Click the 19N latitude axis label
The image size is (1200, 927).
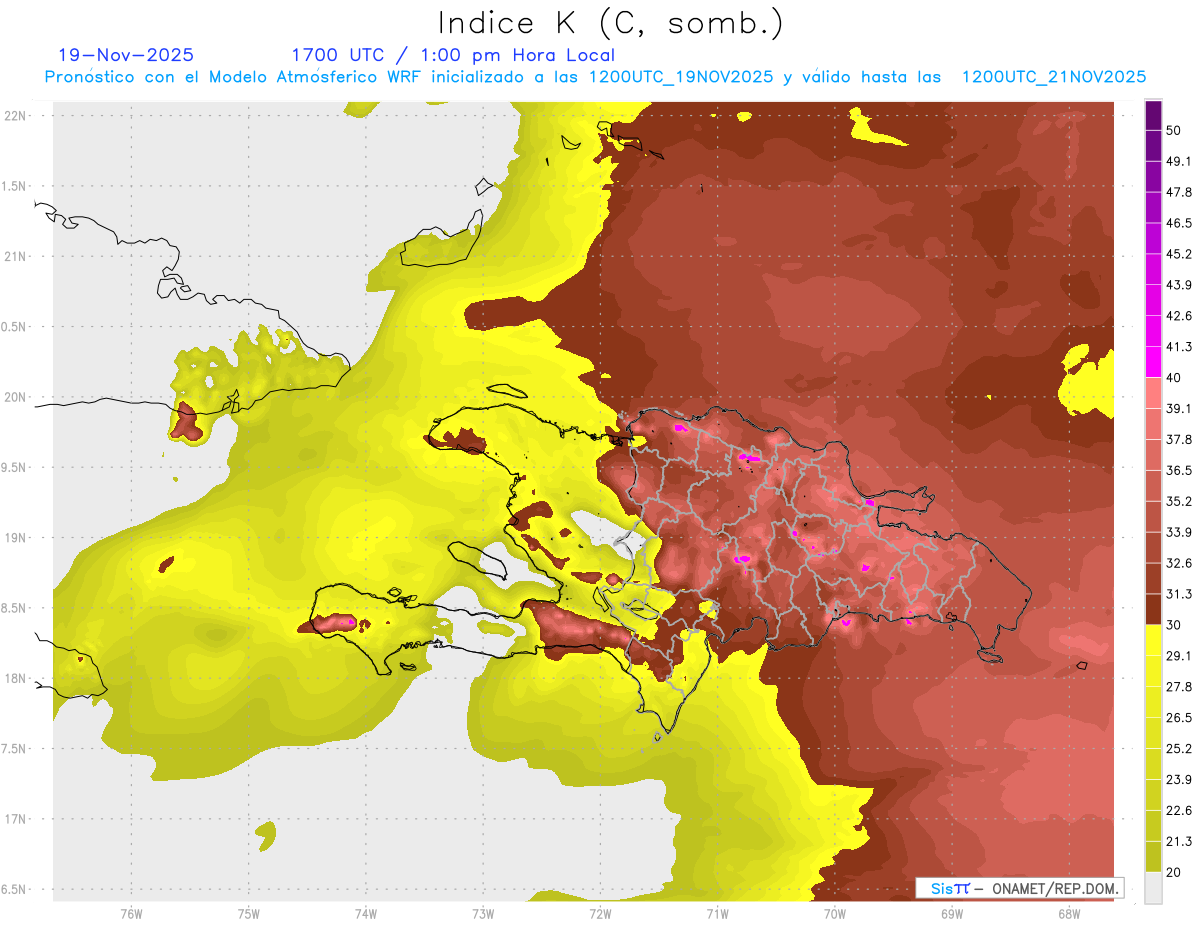pos(16,537)
